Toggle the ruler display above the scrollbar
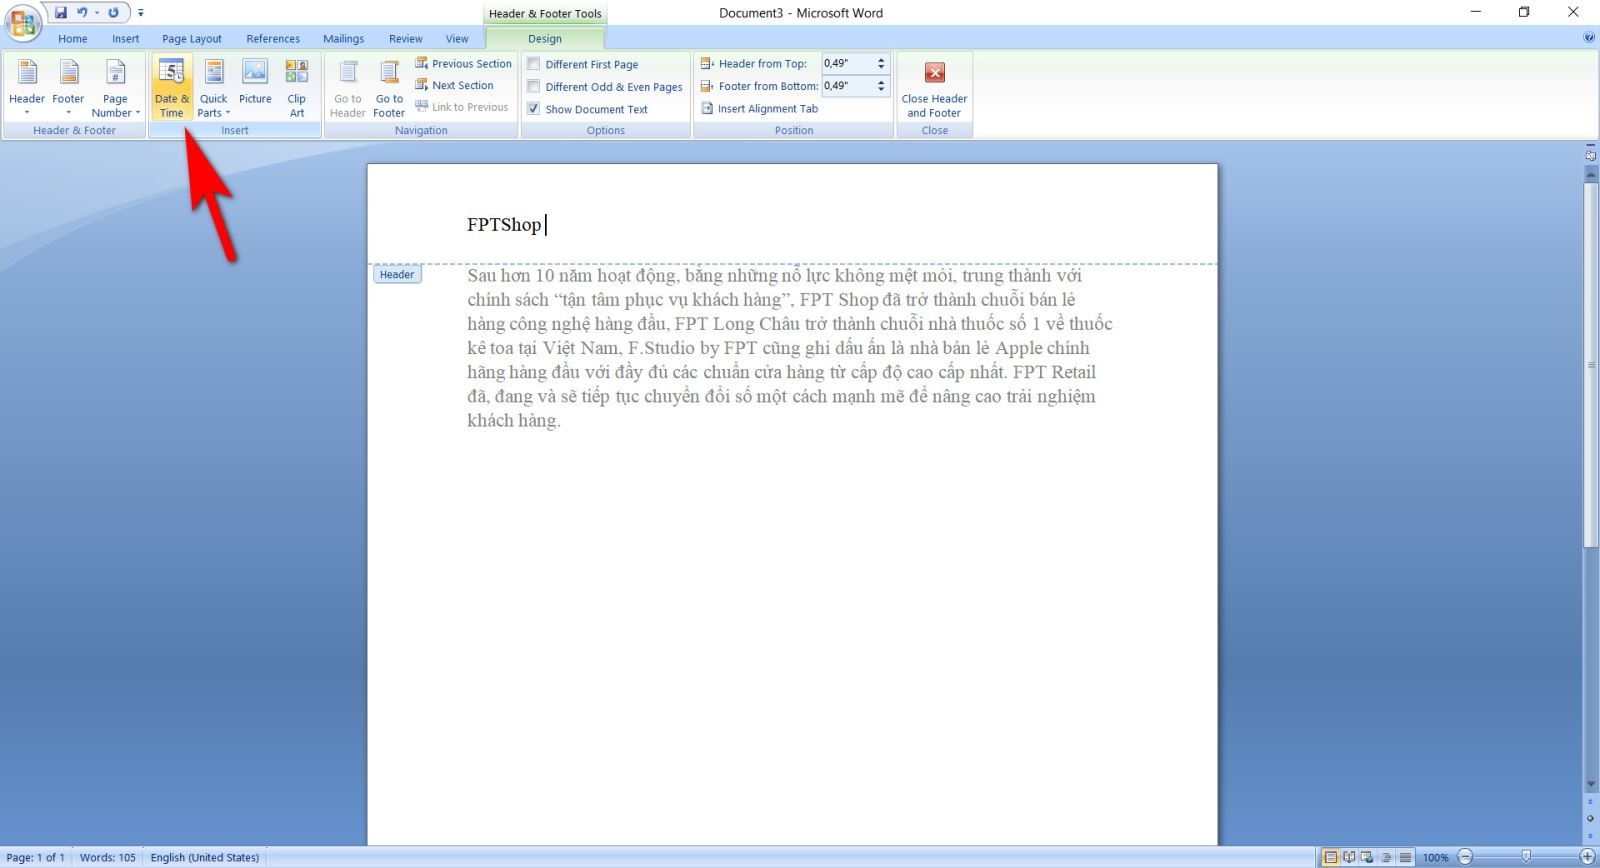Image resolution: width=1600 pixels, height=868 pixels. [x=1590, y=155]
